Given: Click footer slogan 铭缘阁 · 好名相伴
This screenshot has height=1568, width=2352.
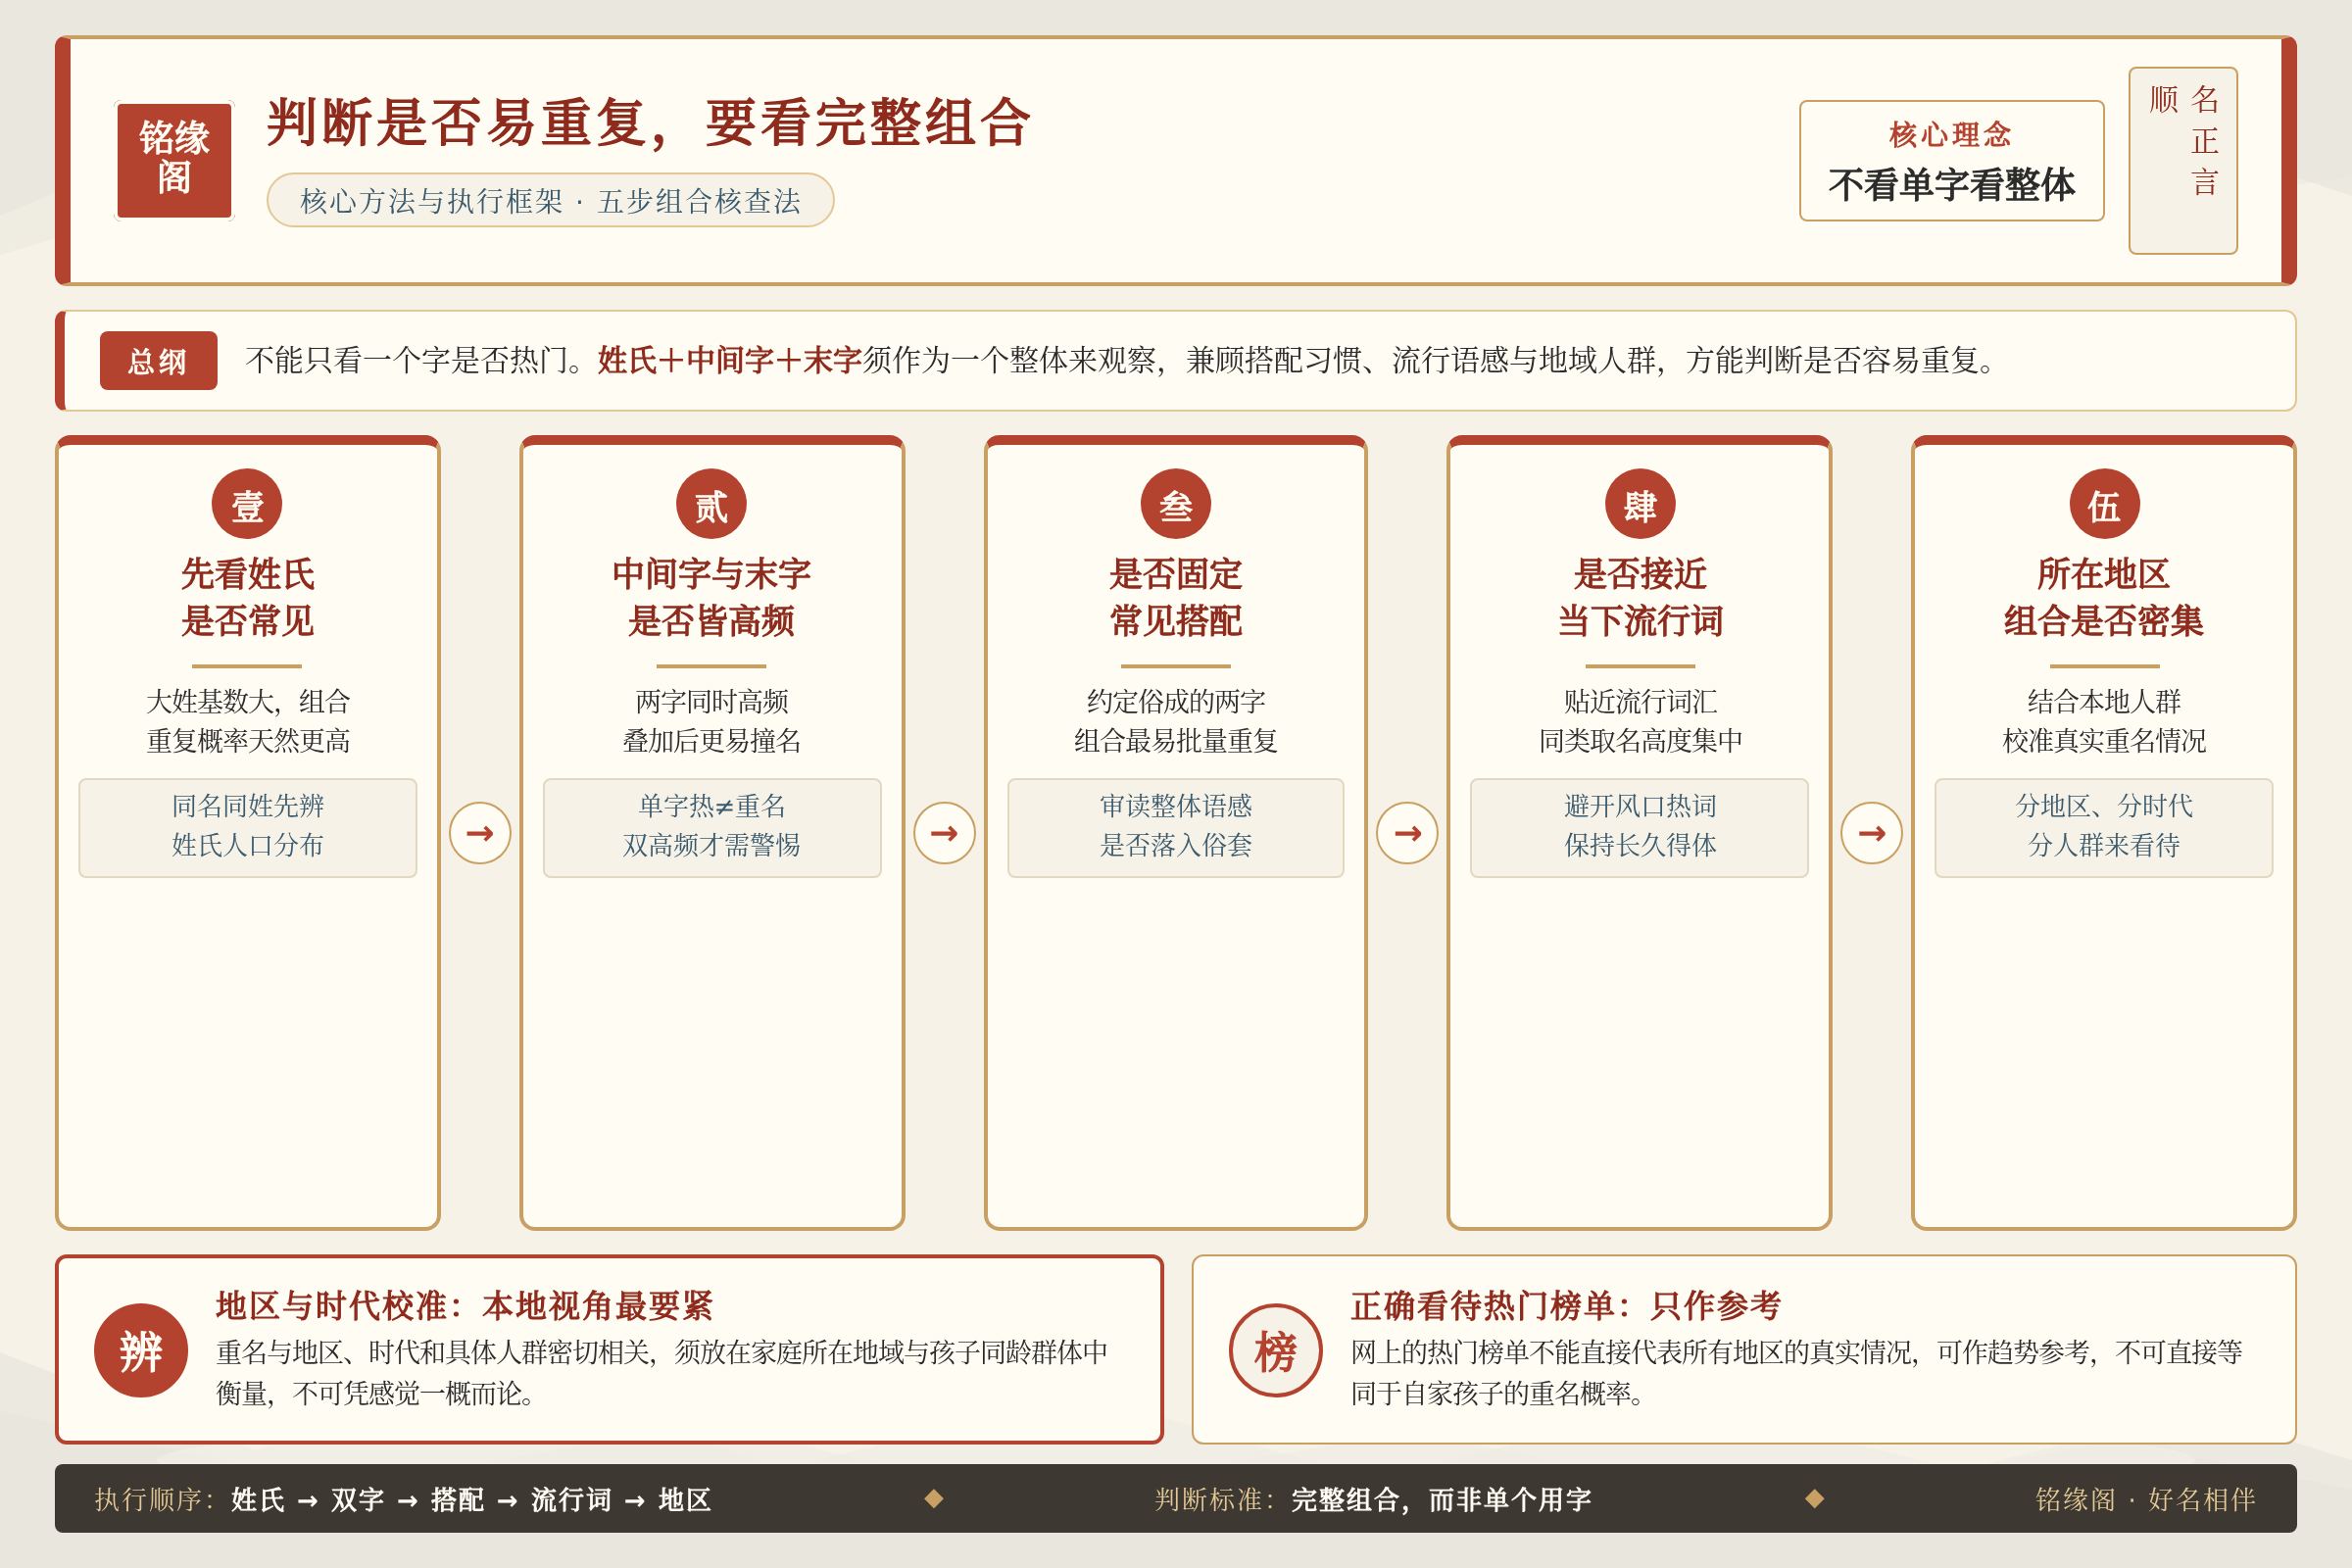Looking at the screenshot, I should point(2145,1499).
